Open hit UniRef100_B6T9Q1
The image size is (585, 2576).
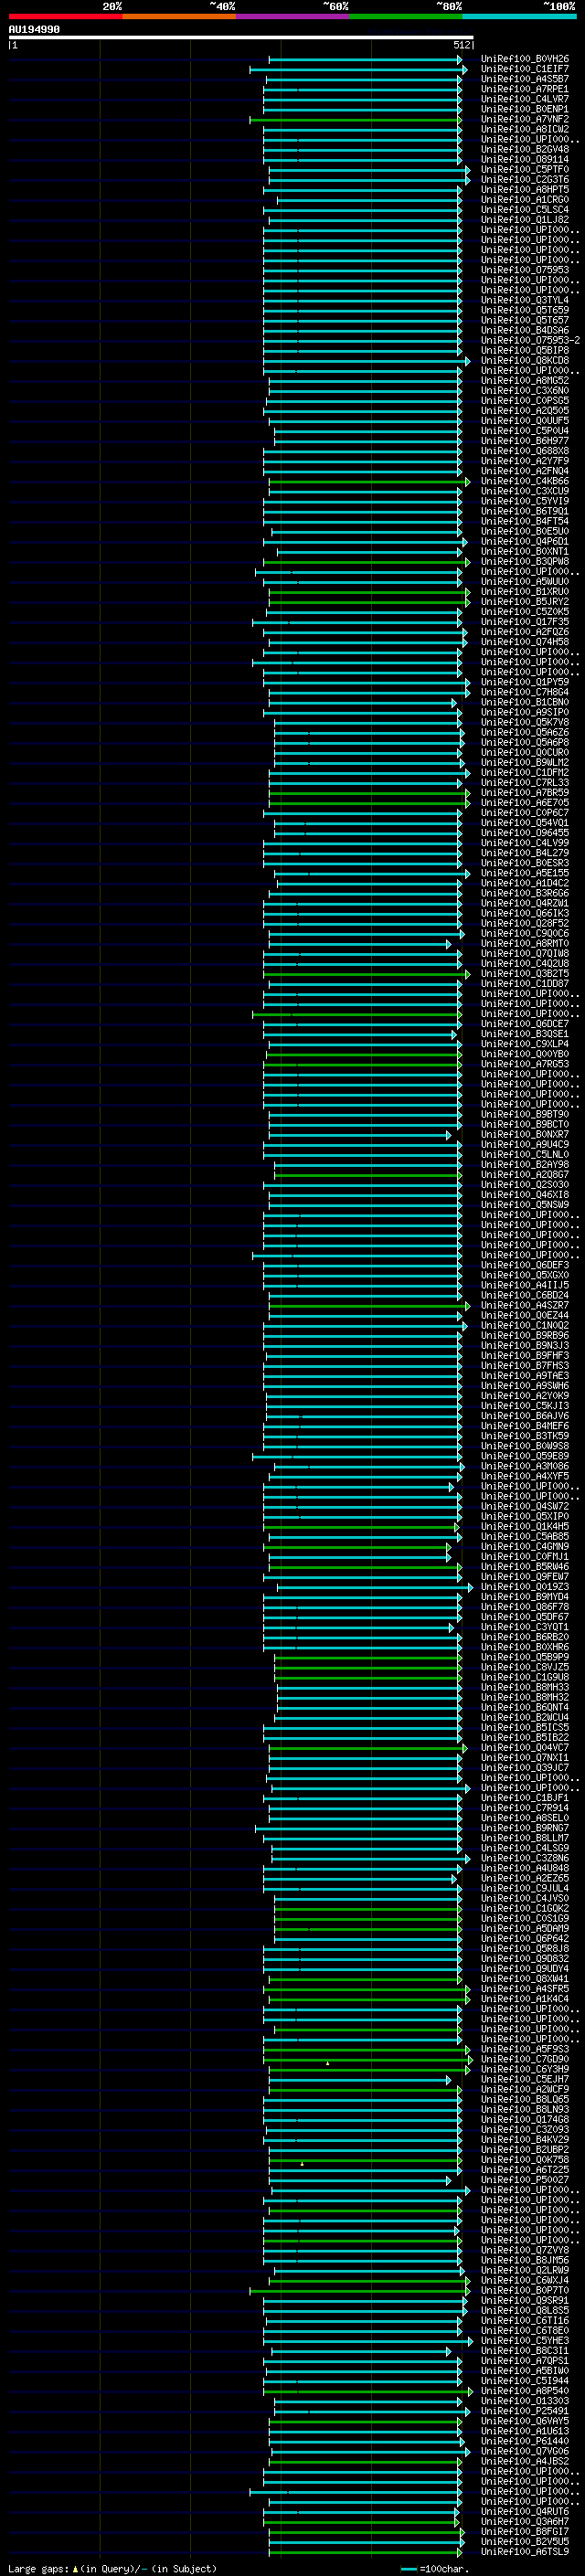[x=525, y=511]
